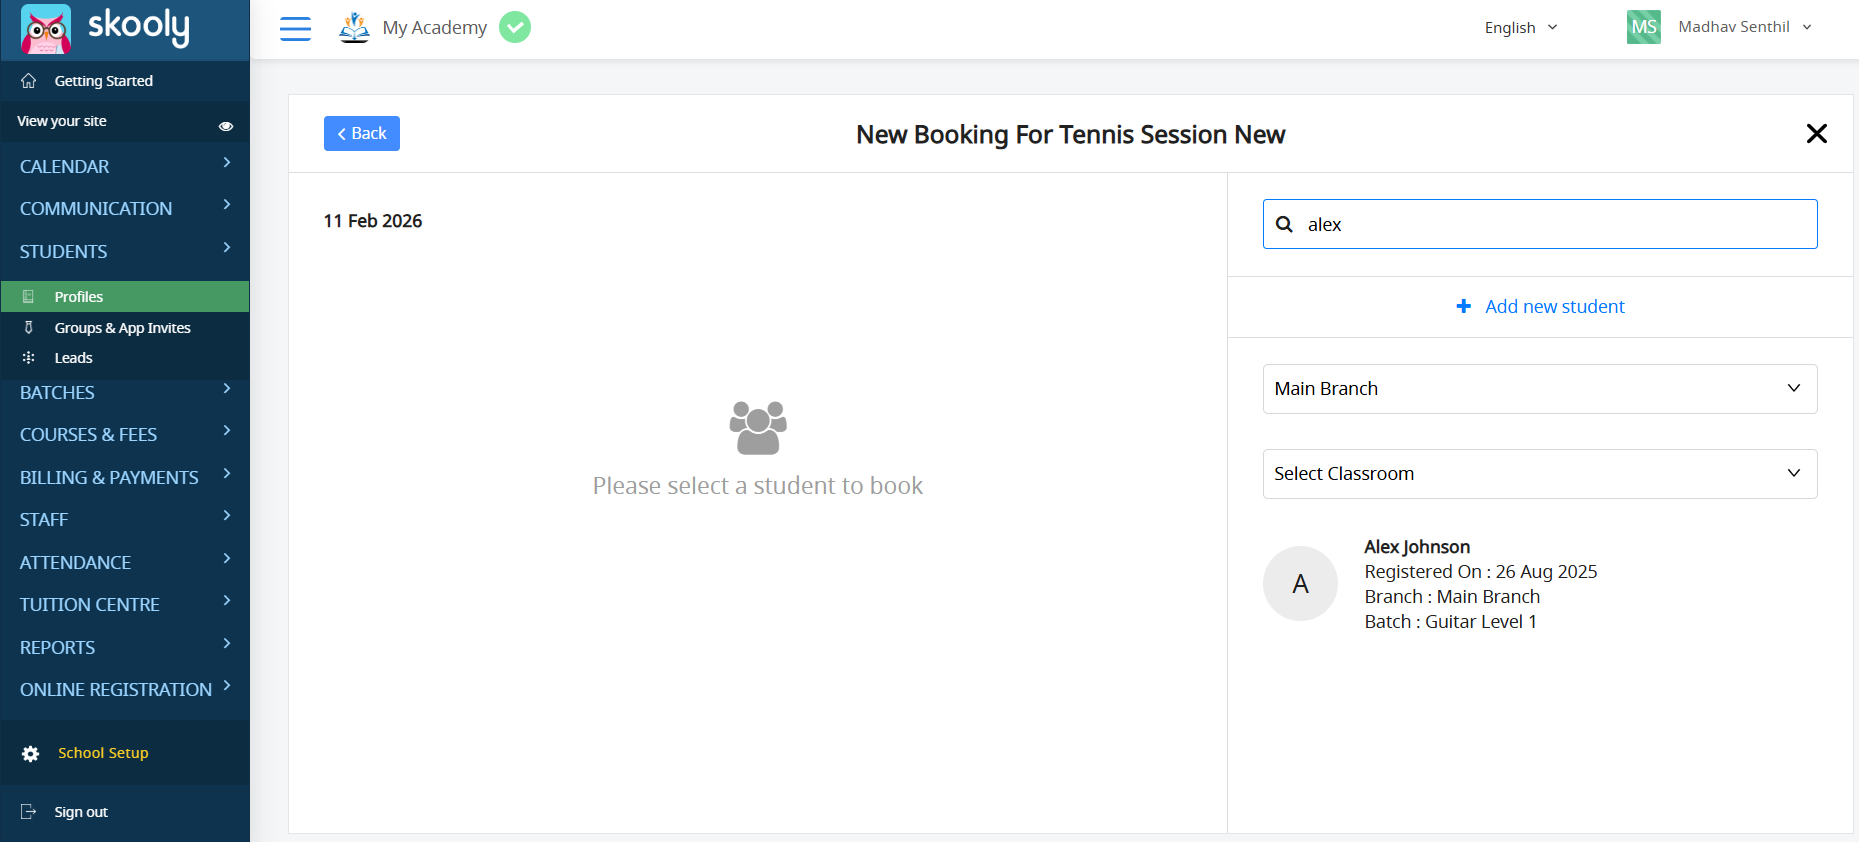The image size is (1859, 842).
Task: Click the Getting Started home icon
Action: (29, 81)
